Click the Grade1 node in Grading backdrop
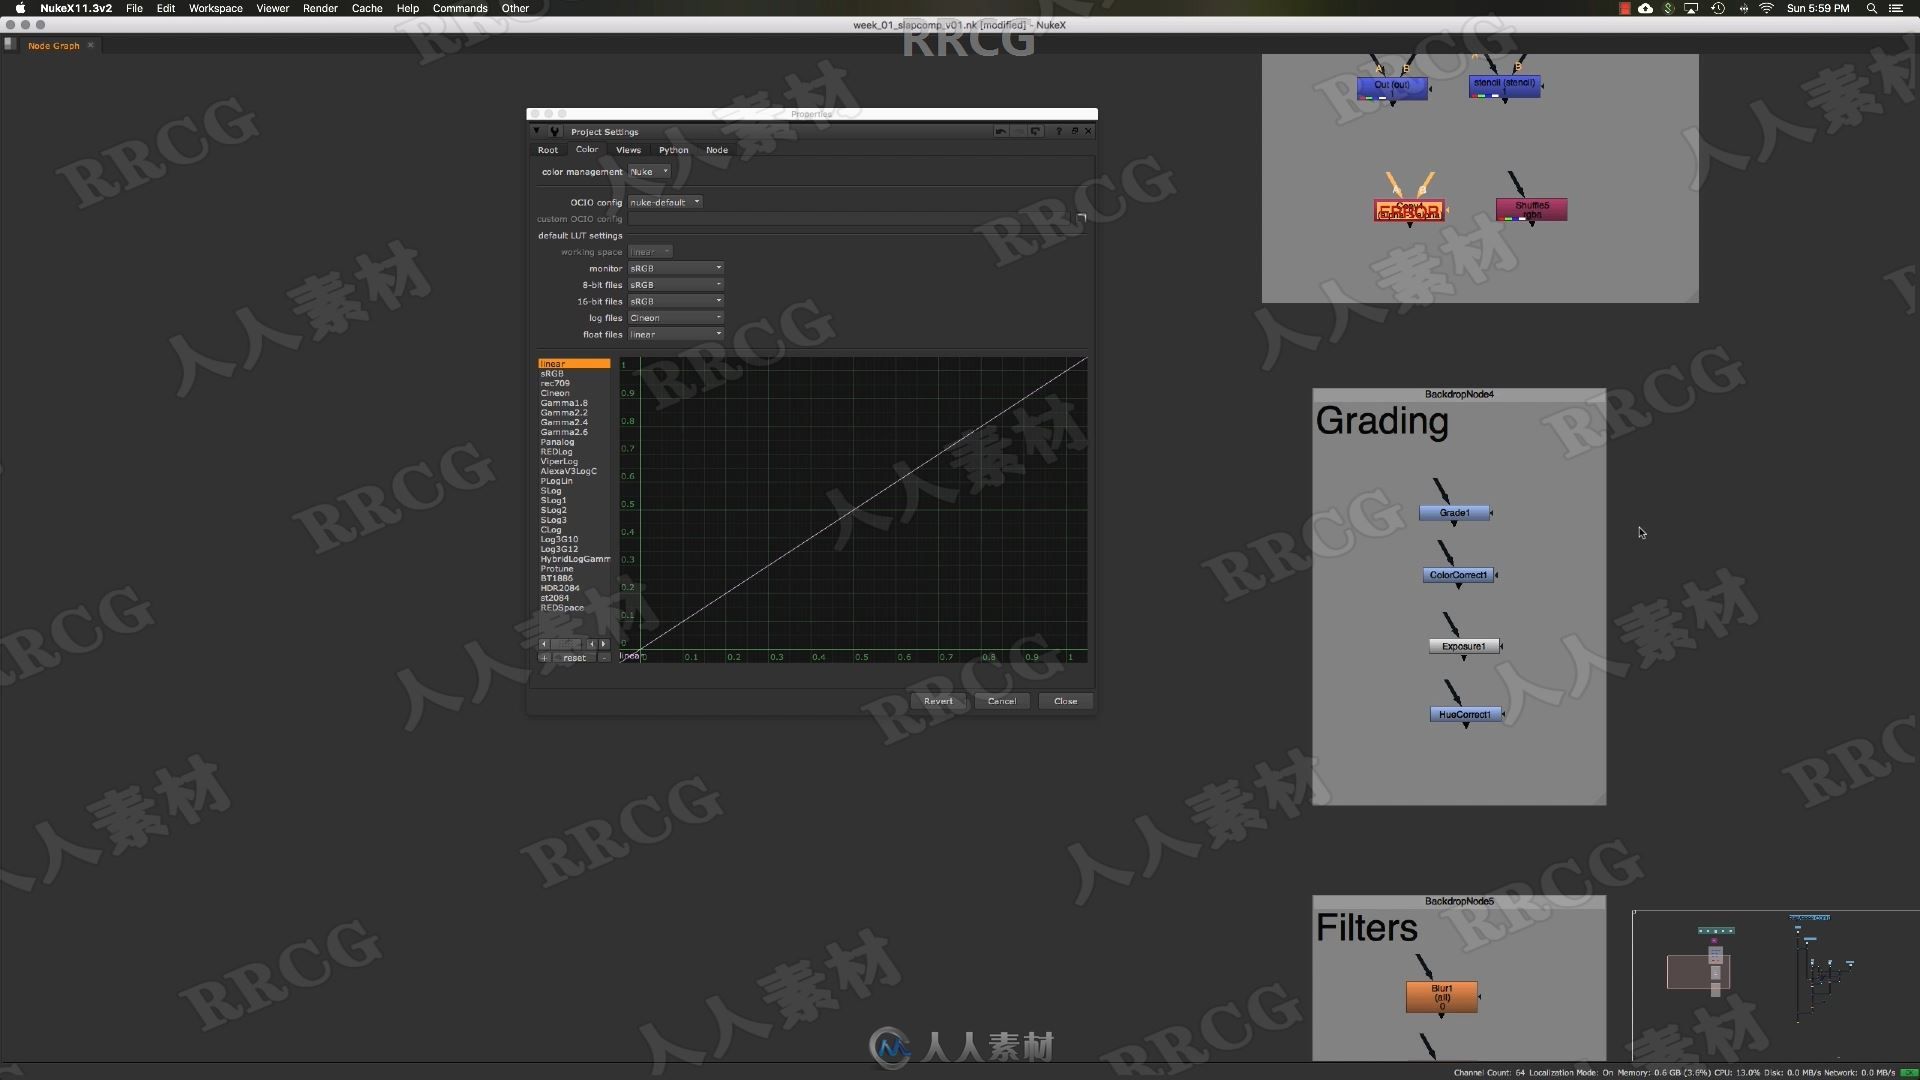This screenshot has height=1080, width=1920. pyautogui.click(x=1456, y=512)
